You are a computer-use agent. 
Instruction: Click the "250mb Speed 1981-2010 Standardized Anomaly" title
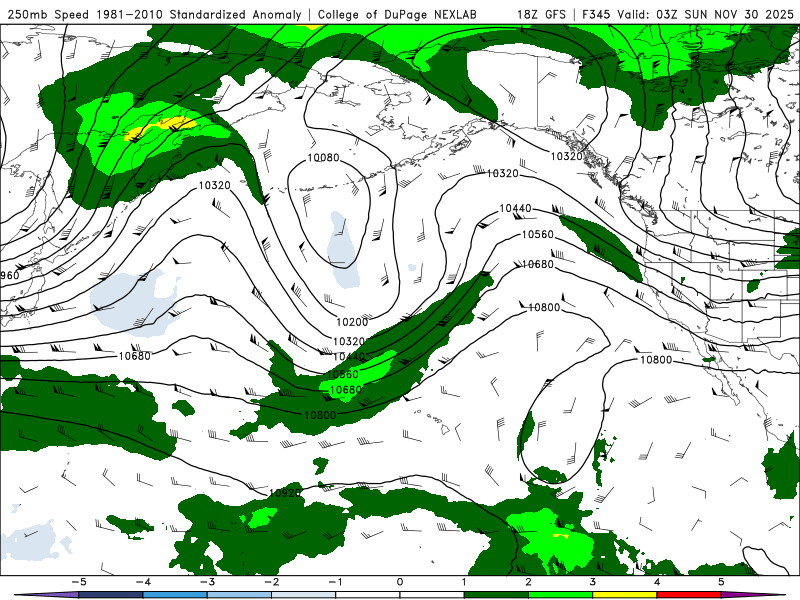154,14
